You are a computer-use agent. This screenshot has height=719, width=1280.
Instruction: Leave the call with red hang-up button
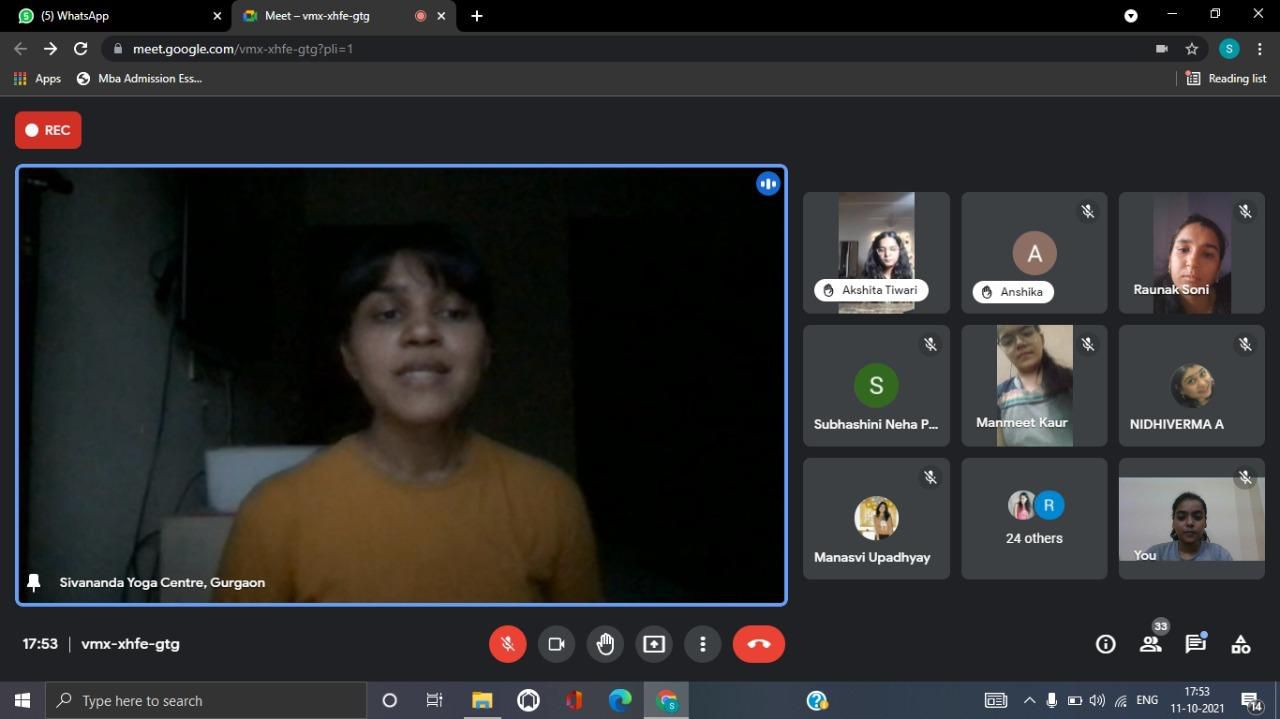click(758, 644)
